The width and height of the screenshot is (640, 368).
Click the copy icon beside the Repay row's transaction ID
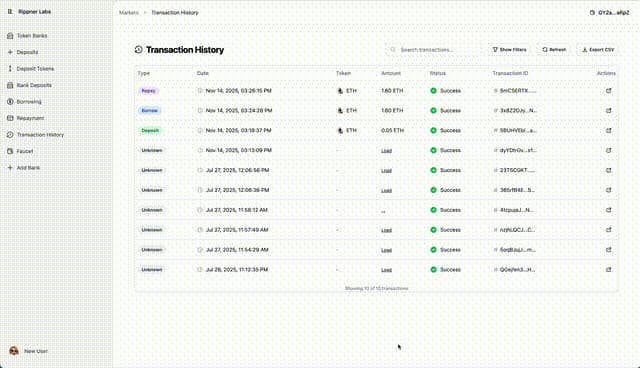click(x=496, y=91)
